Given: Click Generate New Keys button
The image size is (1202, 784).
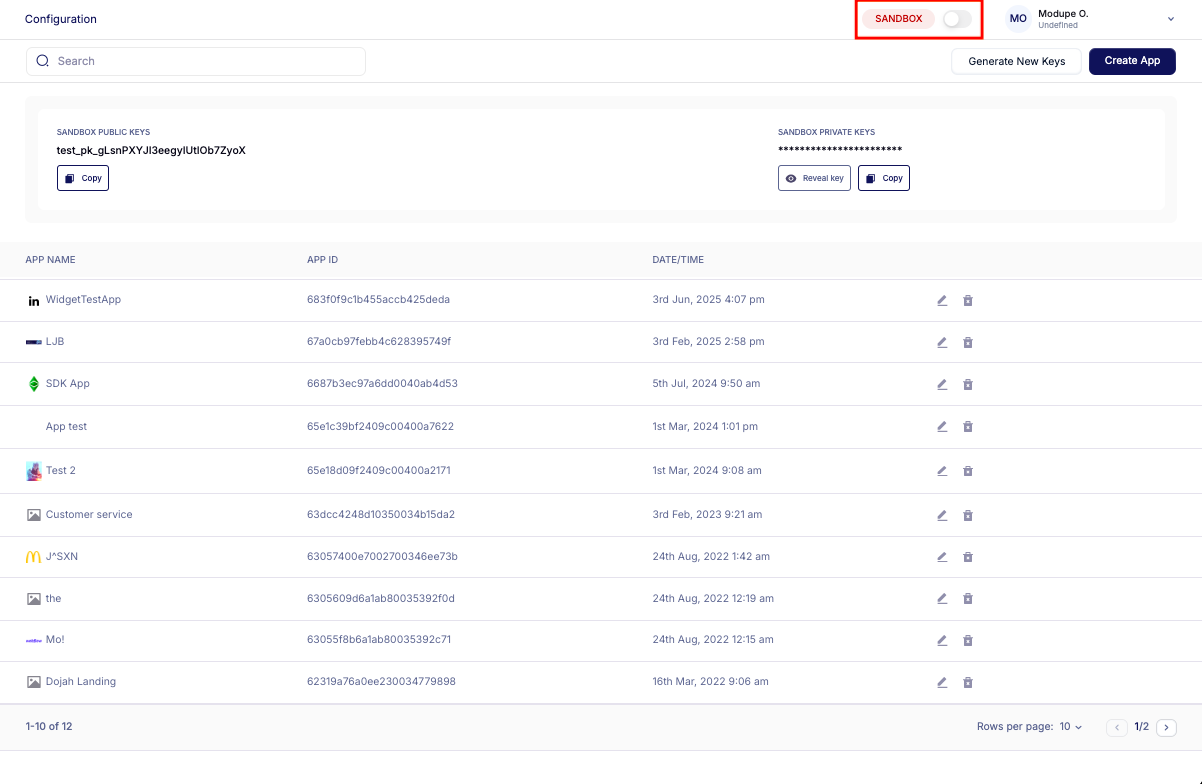Looking at the screenshot, I should click(1016, 61).
